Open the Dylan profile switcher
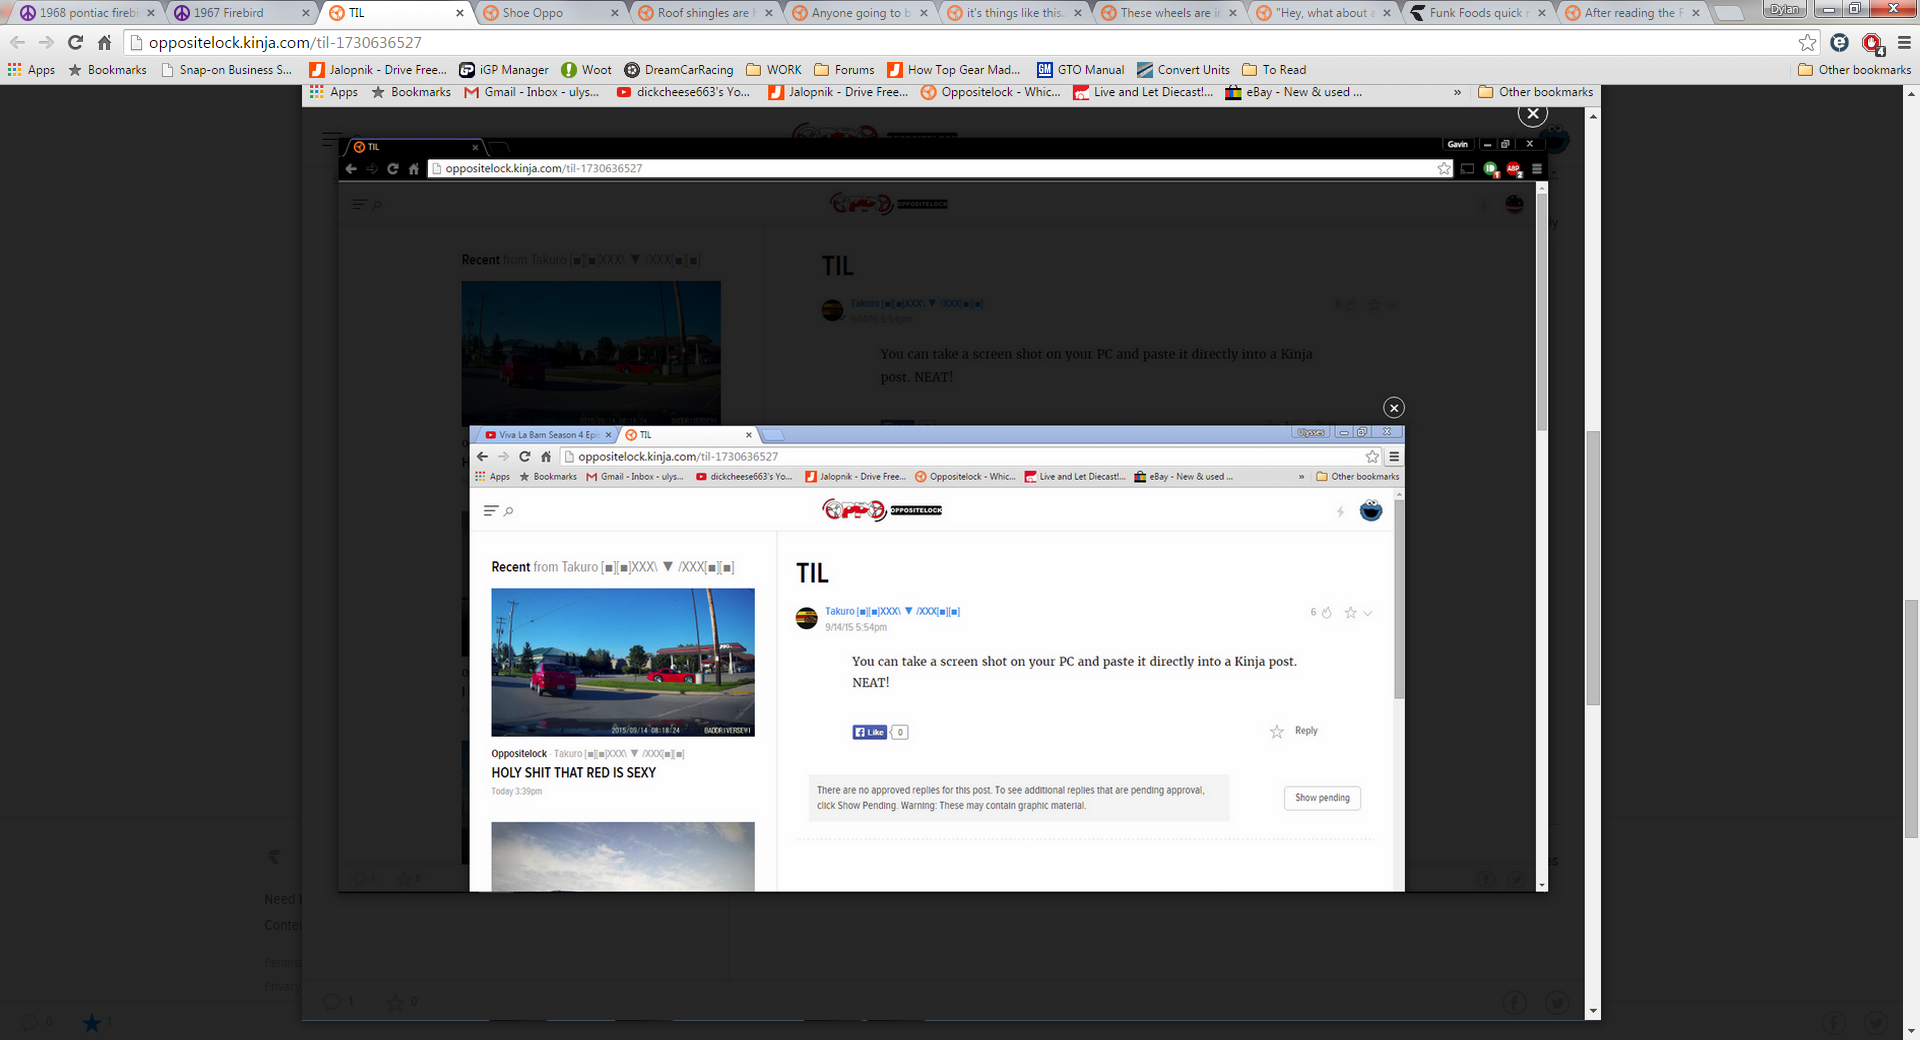The width and height of the screenshot is (1920, 1040). [x=1784, y=9]
